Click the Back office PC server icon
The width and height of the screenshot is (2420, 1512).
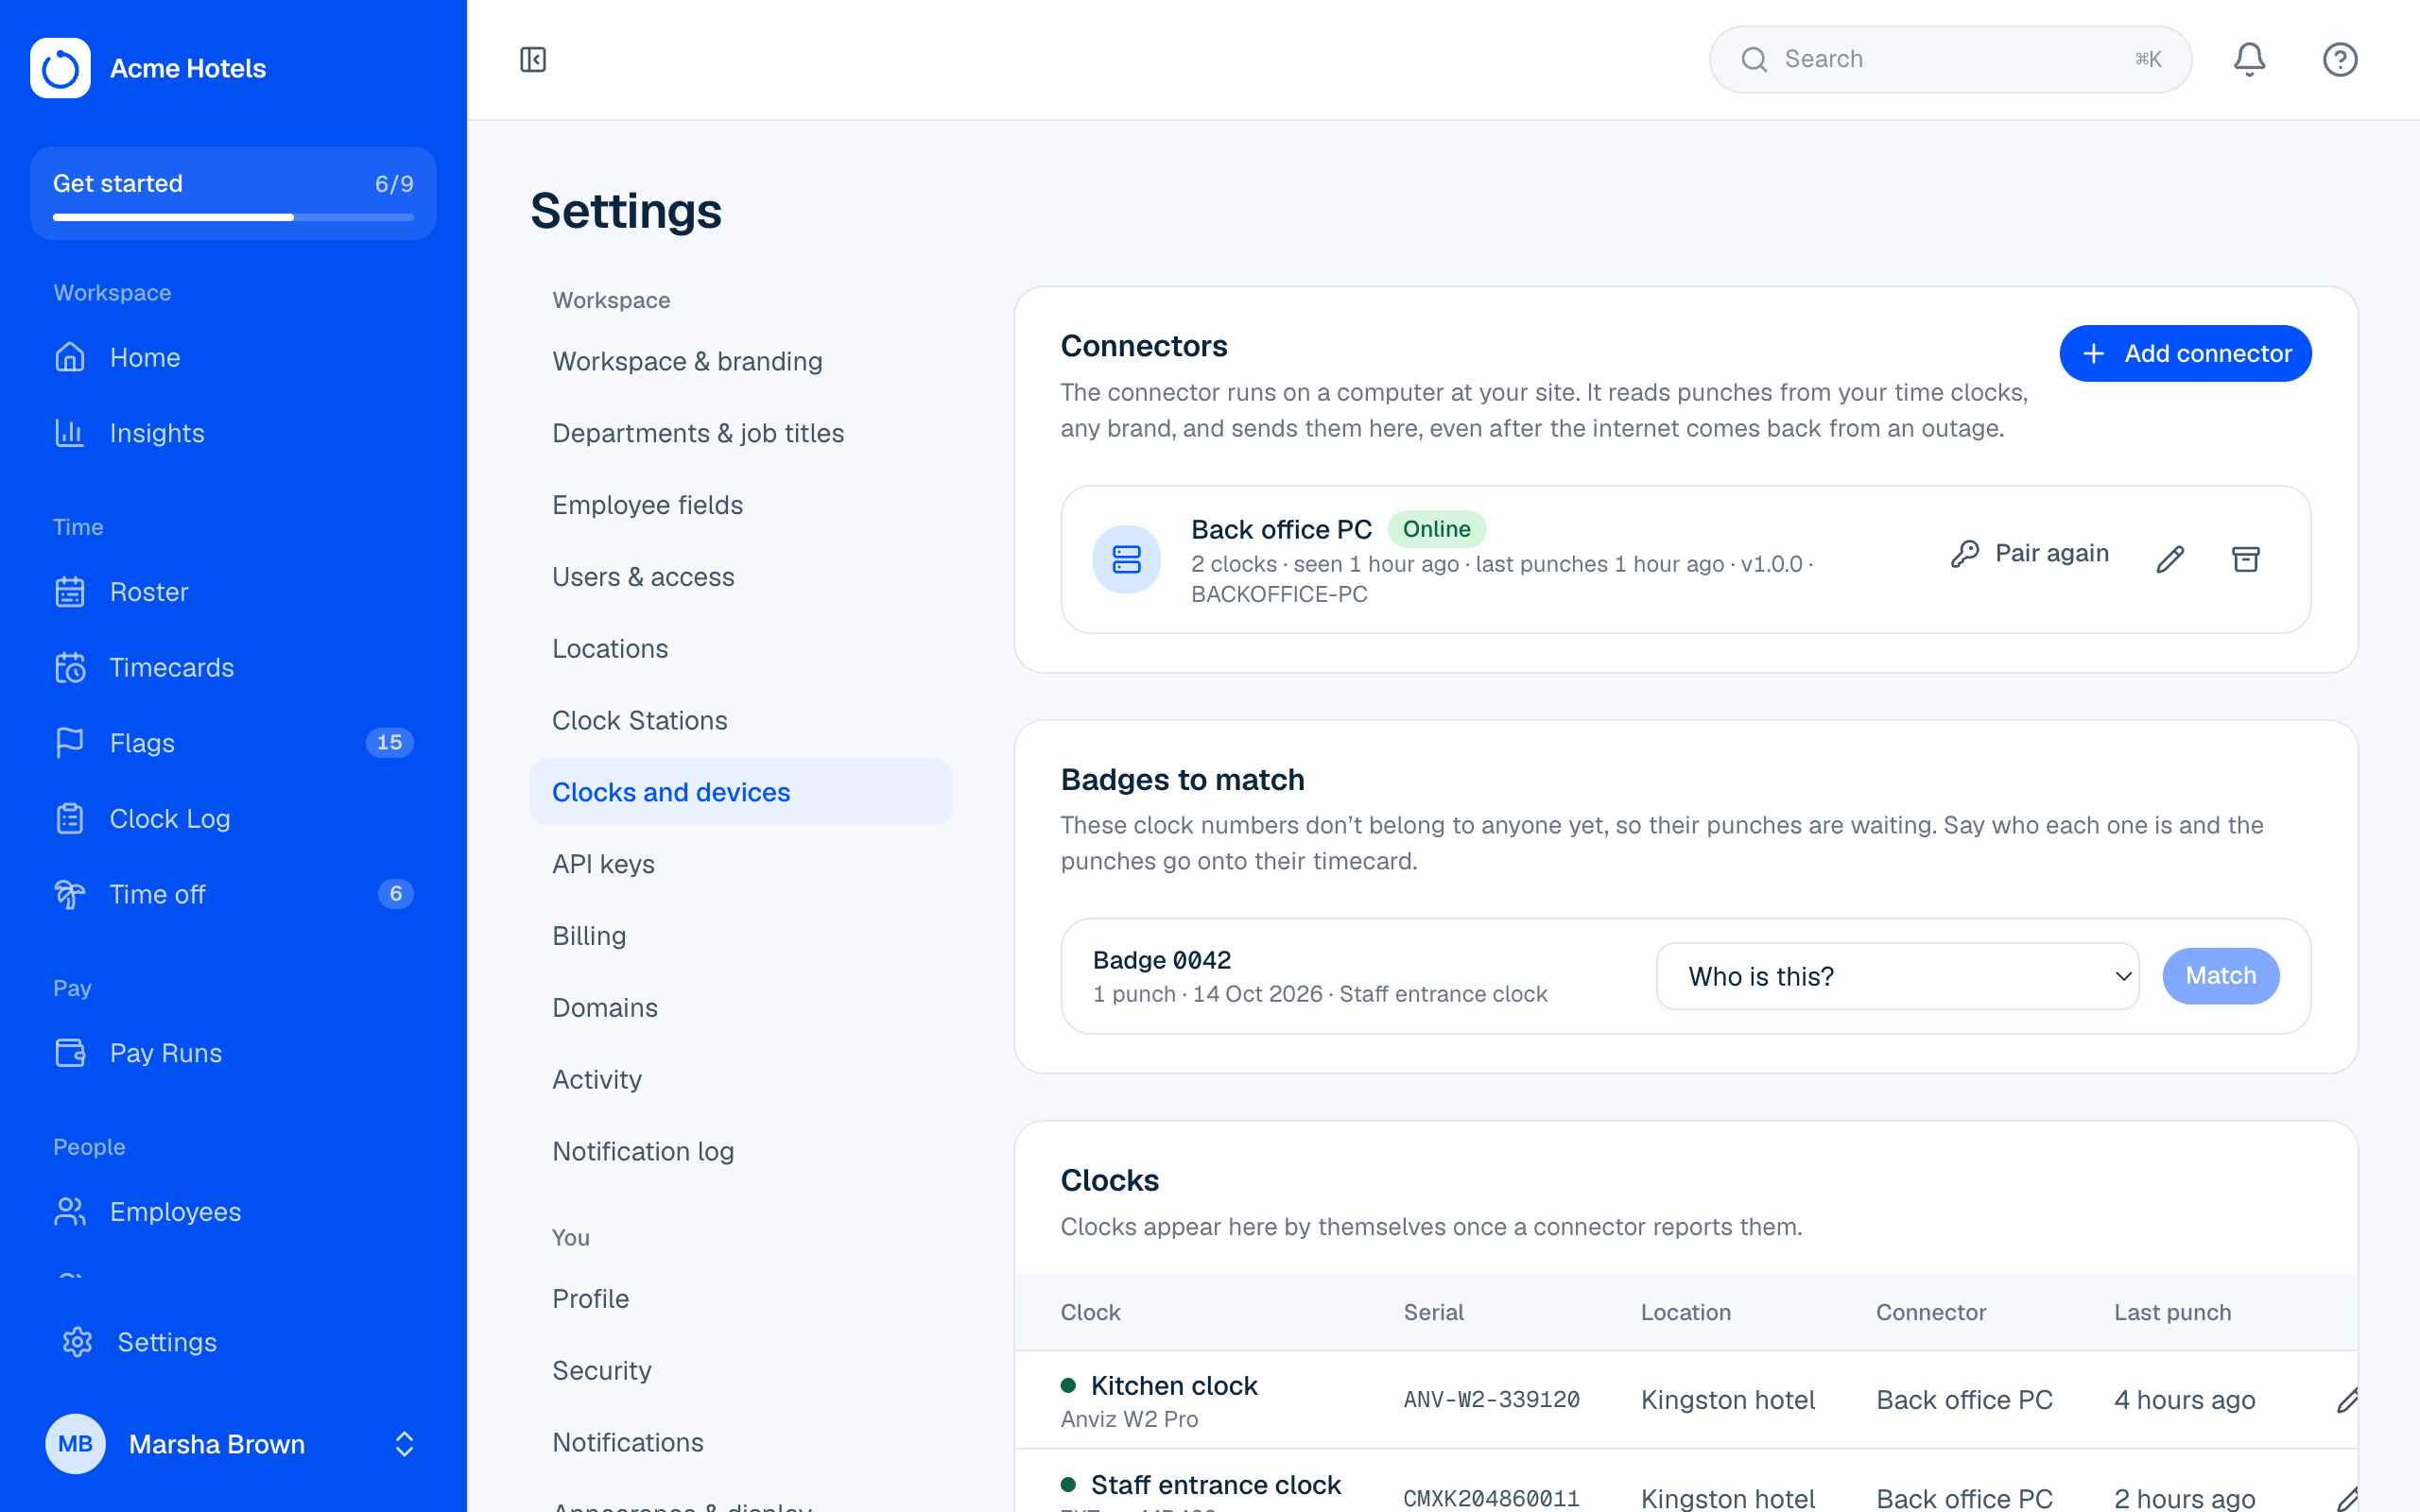1126,559
